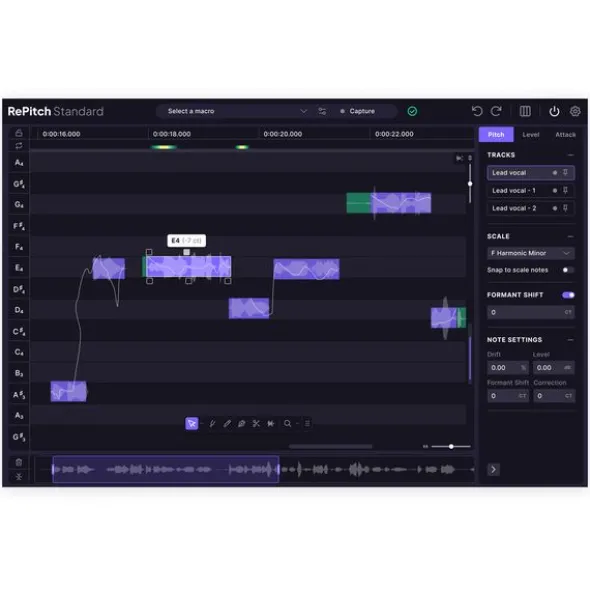Viewport: 590px width, 591px height.
Task: Click the 0:00:18.000 timeline marker
Action: pyautogui.click(x=172, y=134)
